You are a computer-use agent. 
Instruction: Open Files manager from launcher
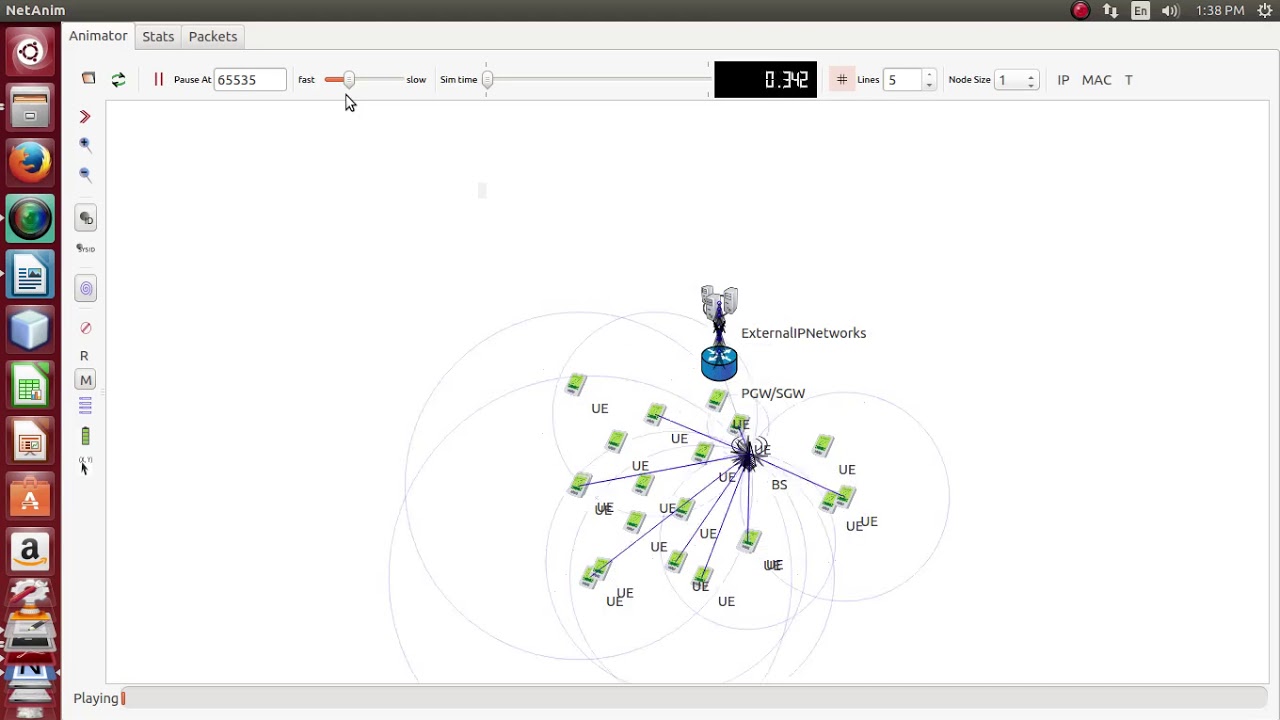pyautogui.click(x=30, y=107)
